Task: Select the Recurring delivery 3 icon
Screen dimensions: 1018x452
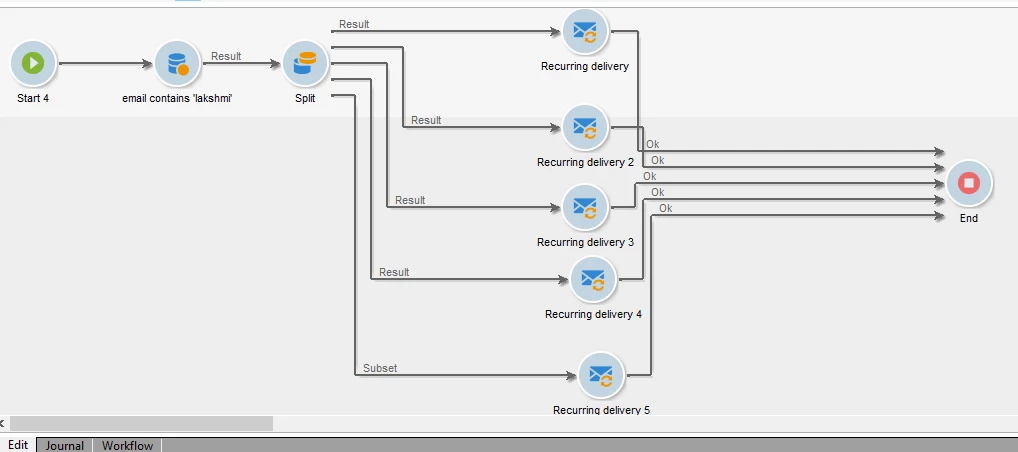Action: tap(585, 207)
